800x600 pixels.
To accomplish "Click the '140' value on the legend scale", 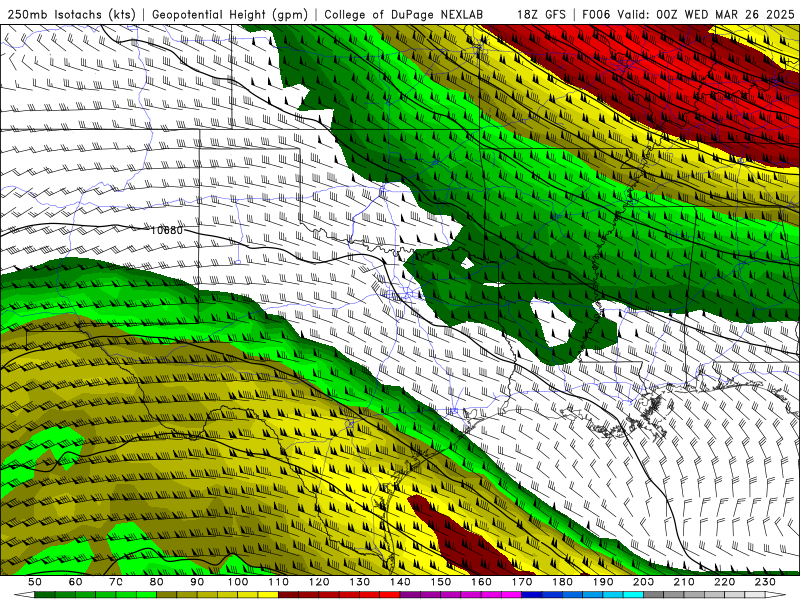I will tap(400, 582).
